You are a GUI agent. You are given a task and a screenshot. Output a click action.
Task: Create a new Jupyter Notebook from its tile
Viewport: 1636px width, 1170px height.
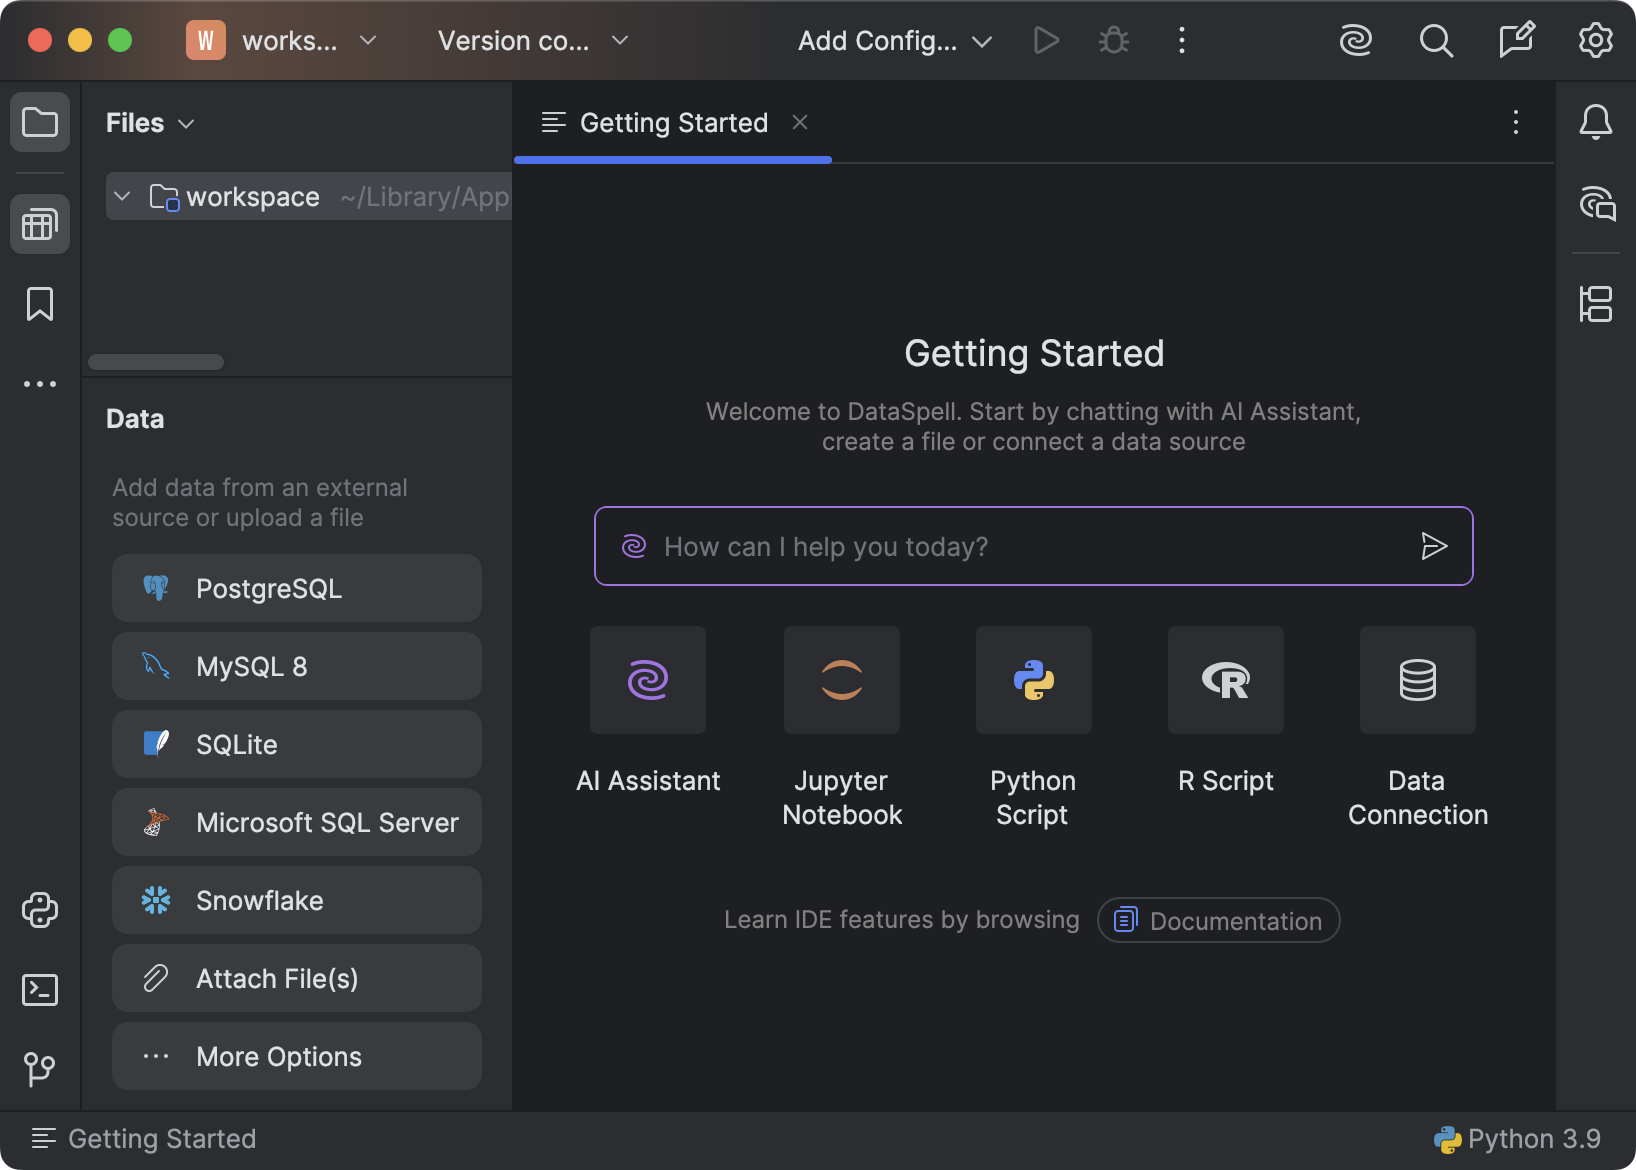point(841,680)
